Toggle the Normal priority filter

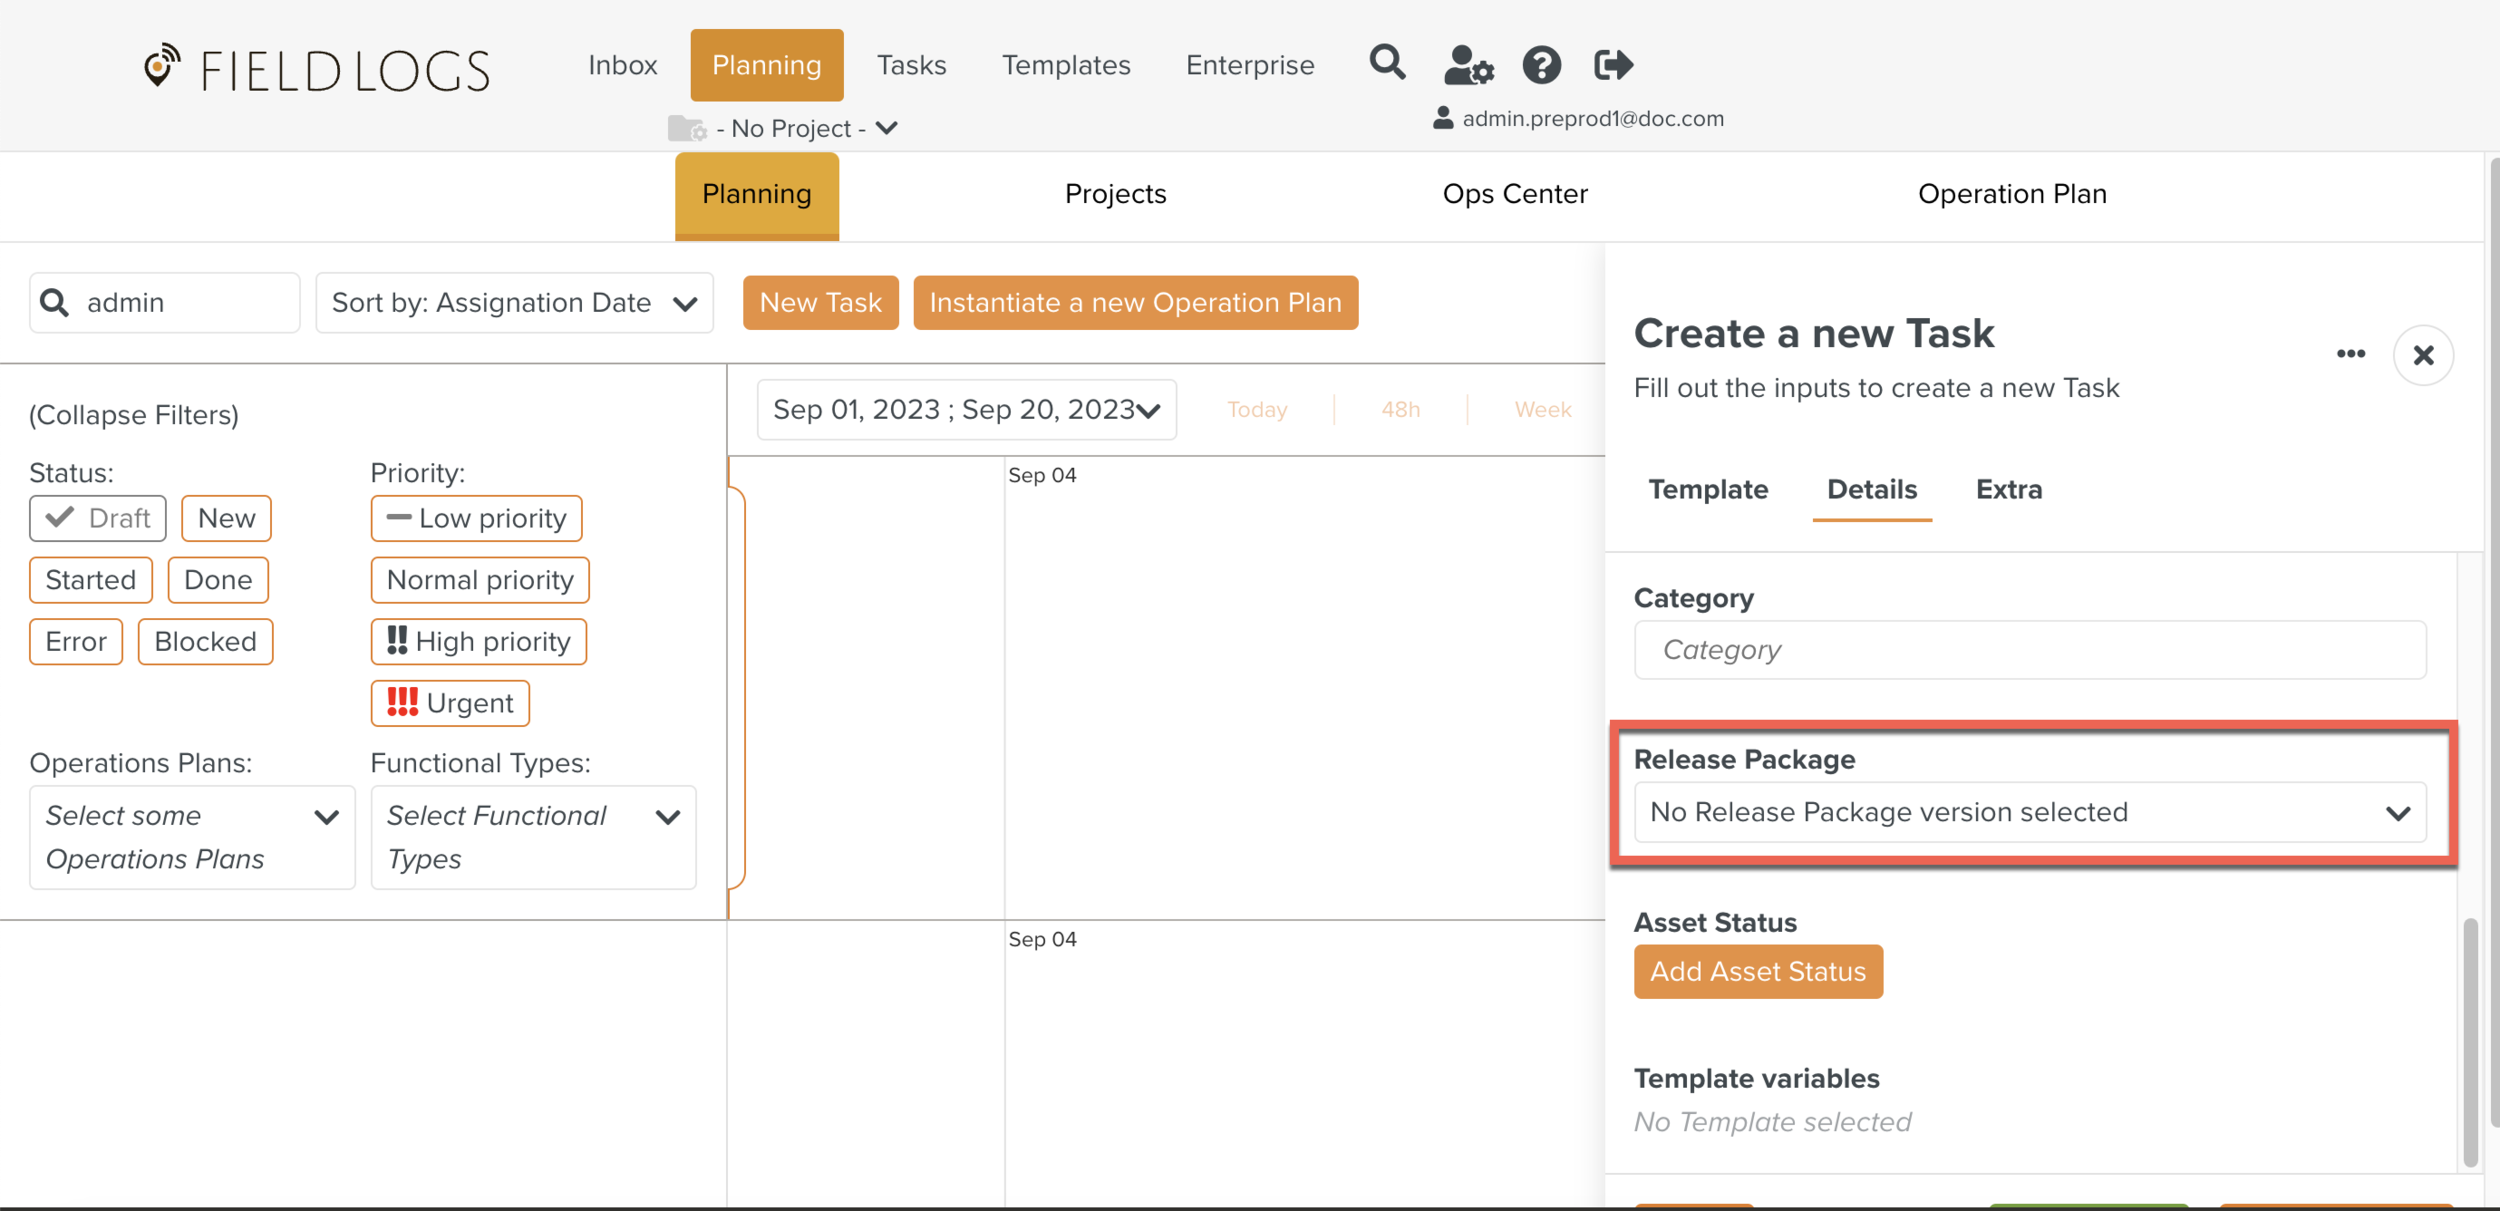pyautogui.click(x=480, y=580)
